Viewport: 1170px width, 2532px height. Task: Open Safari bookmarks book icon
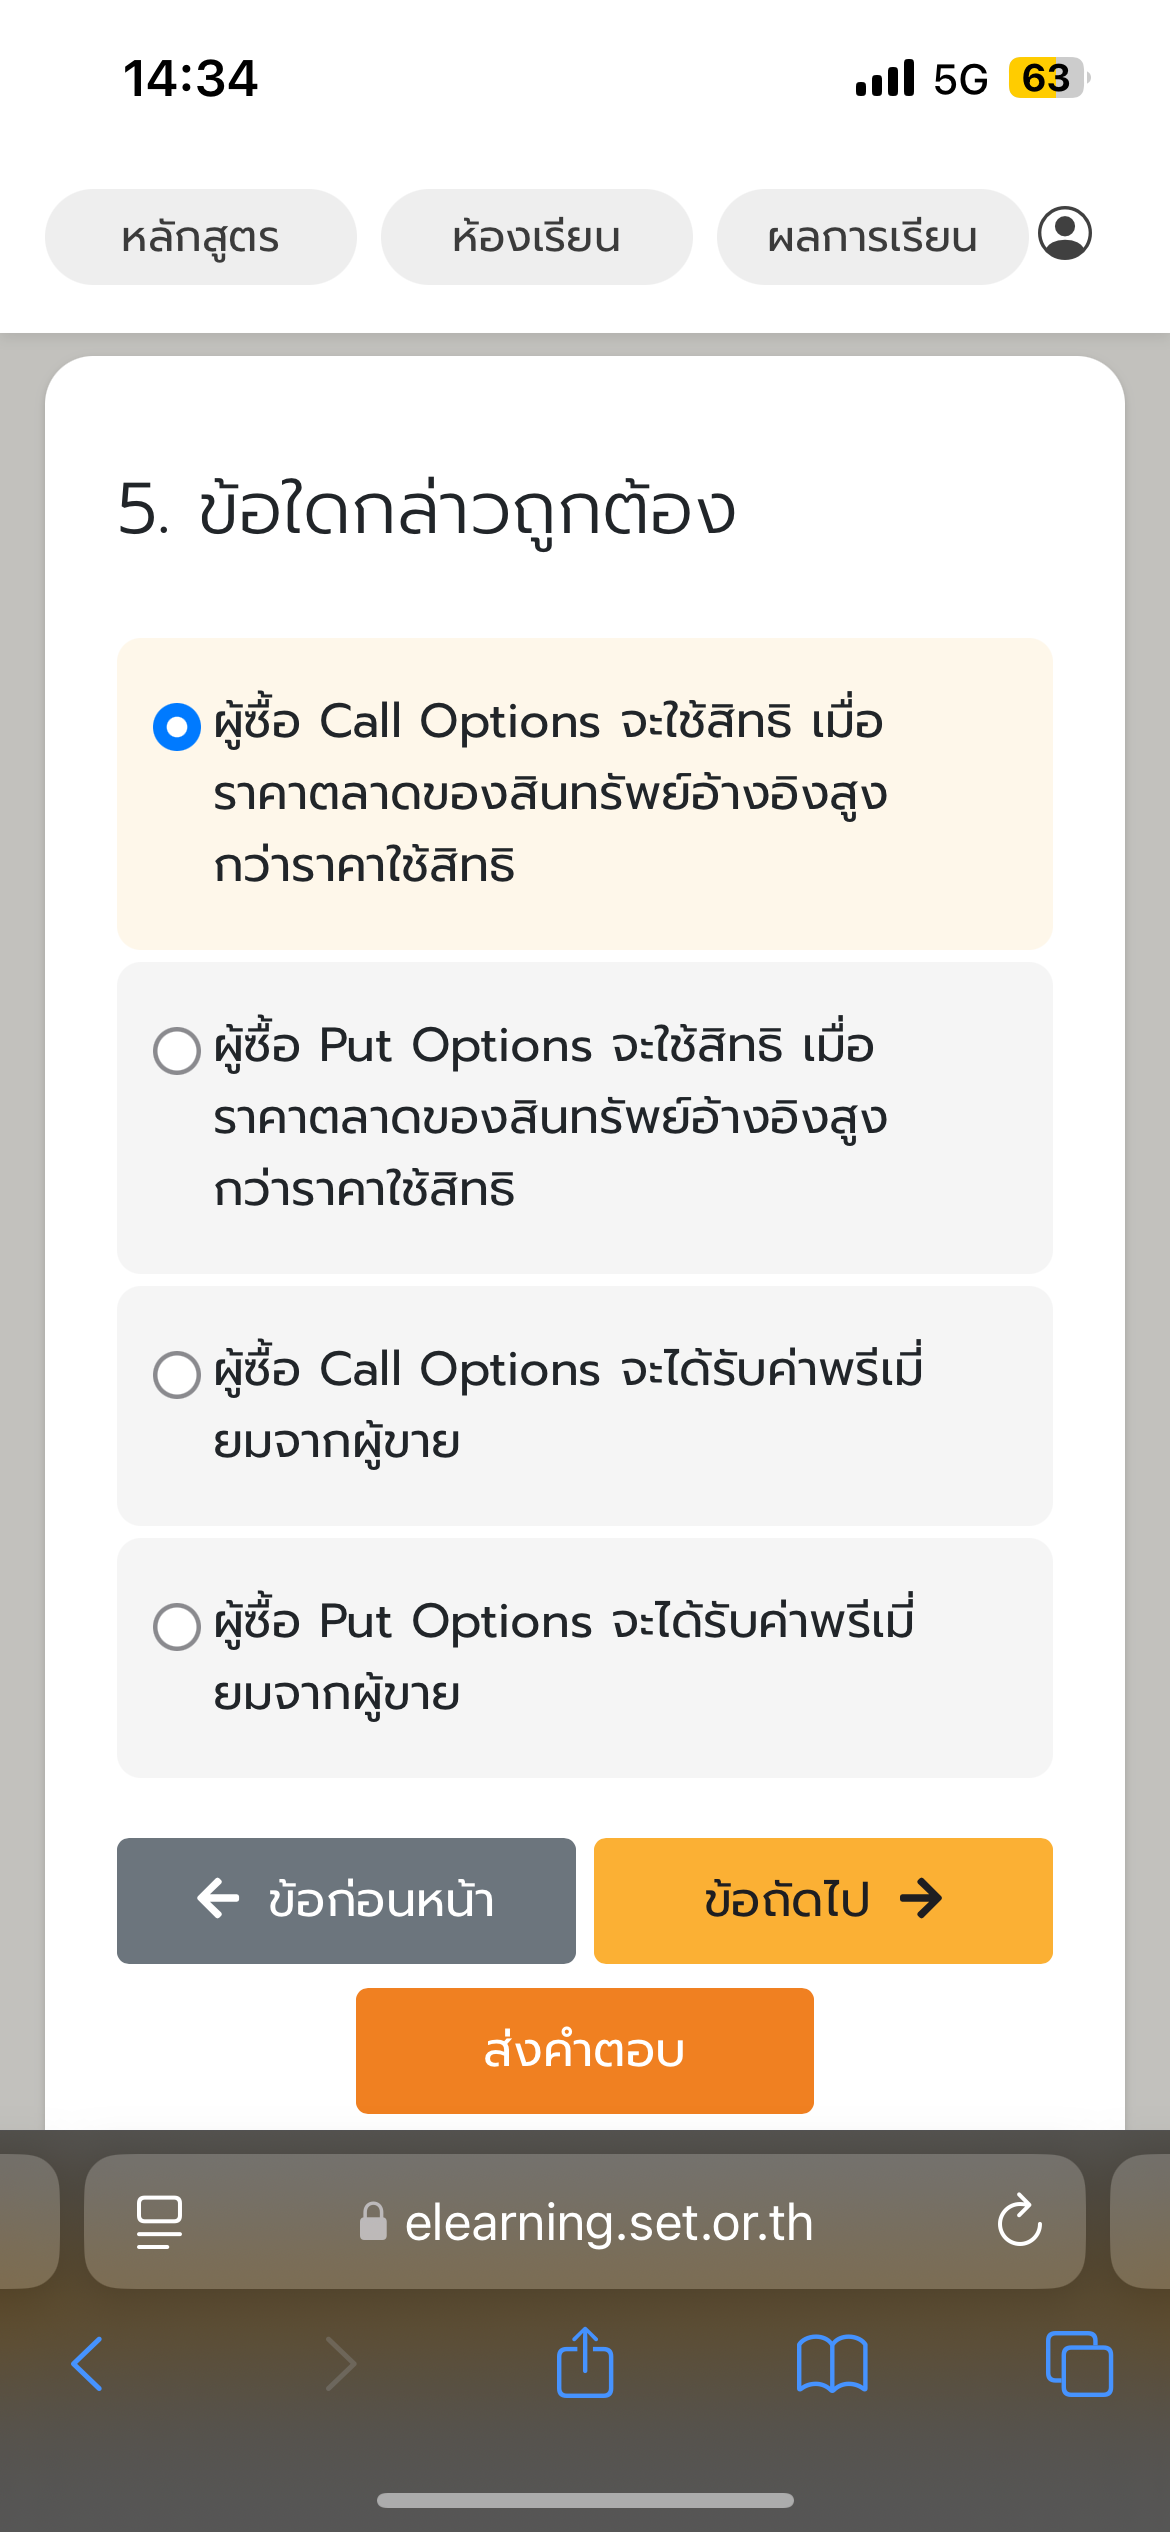831,2364
